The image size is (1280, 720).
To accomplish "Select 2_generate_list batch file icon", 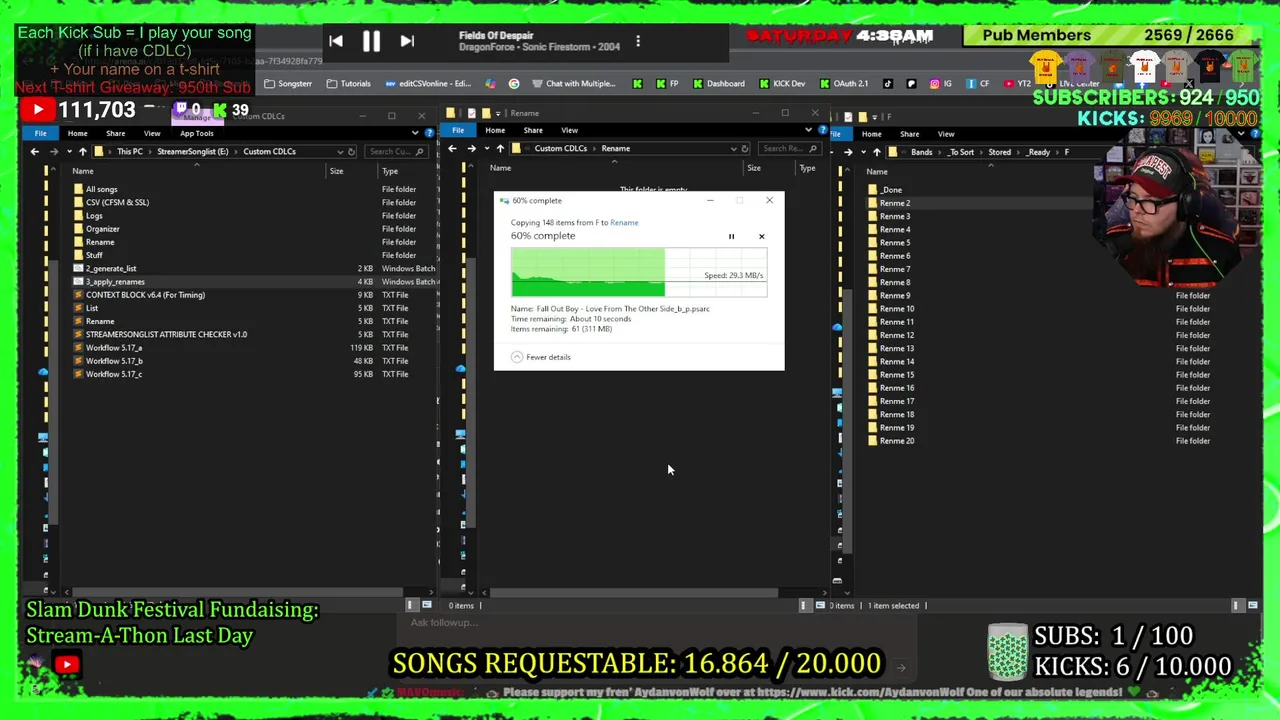I will [78, 268].
